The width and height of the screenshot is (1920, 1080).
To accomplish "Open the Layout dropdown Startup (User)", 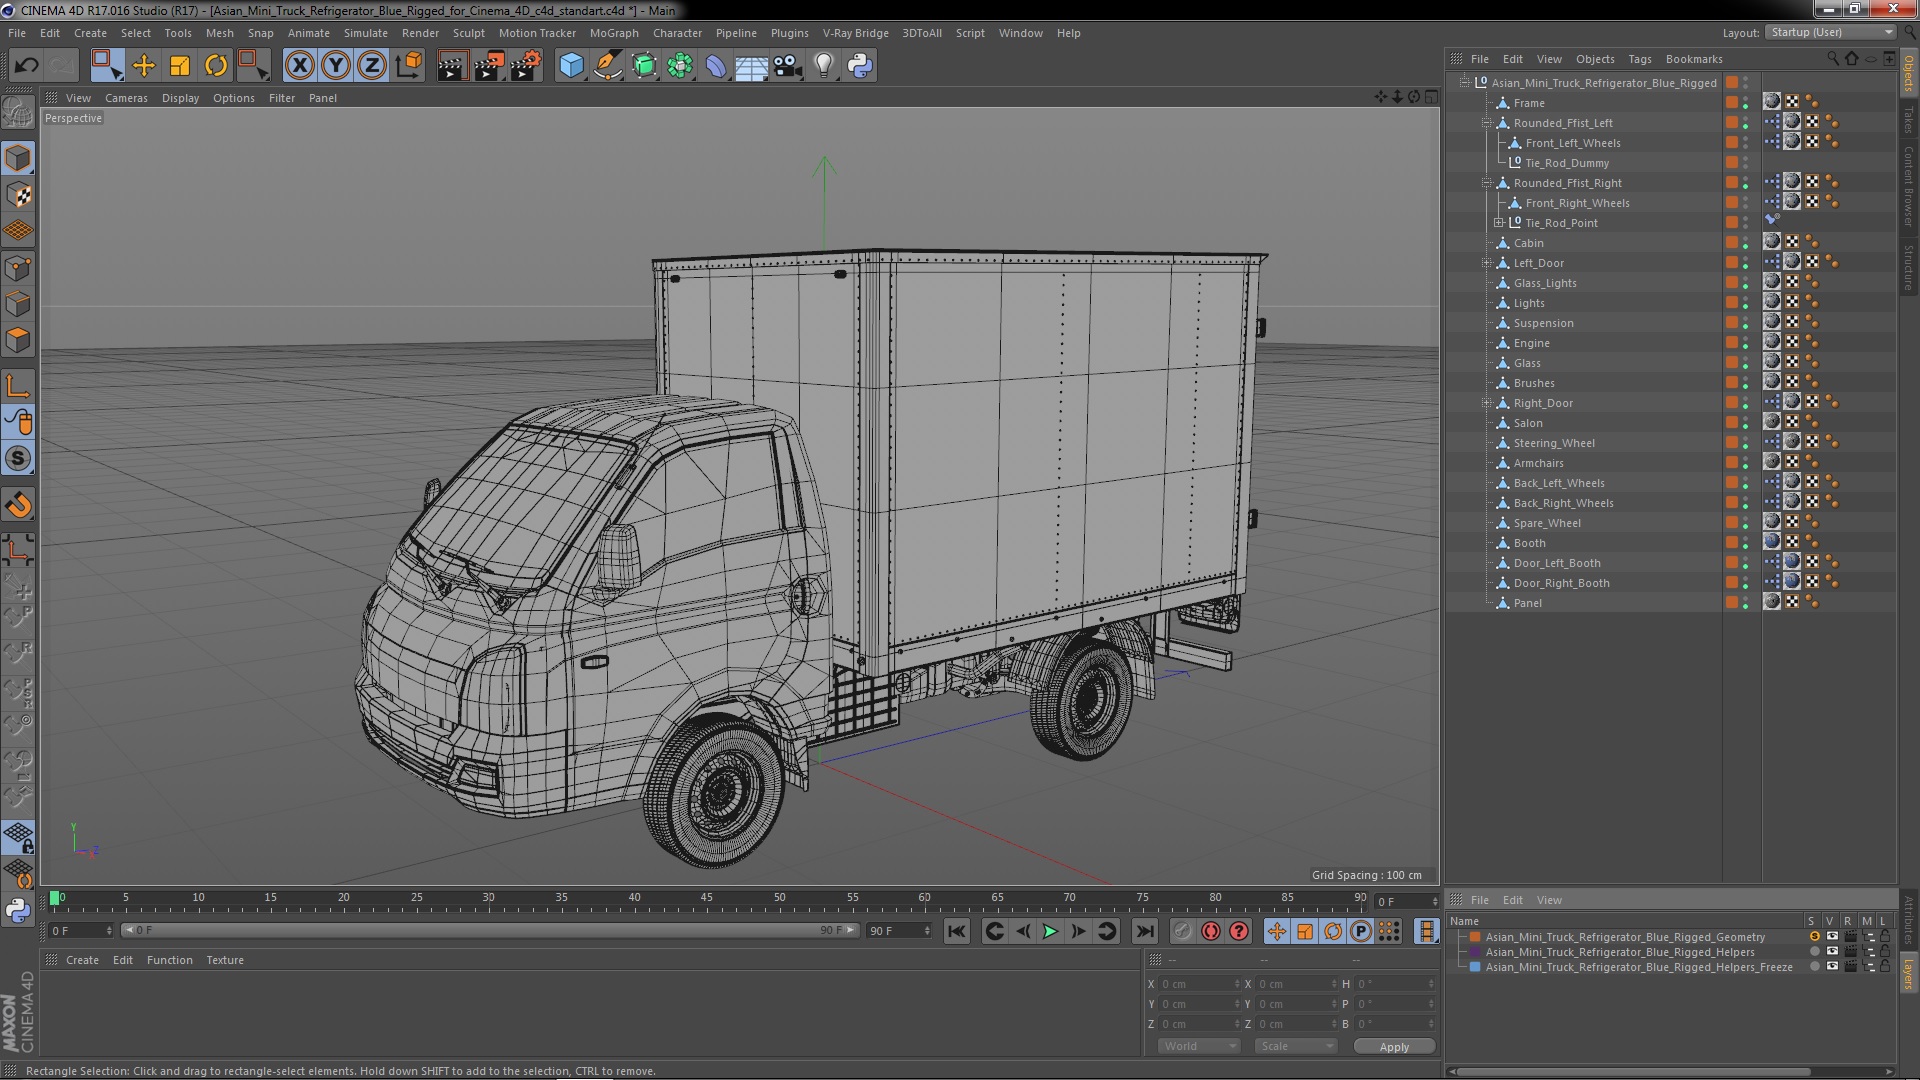I will pyautogui.click(x=1830, y=32).
